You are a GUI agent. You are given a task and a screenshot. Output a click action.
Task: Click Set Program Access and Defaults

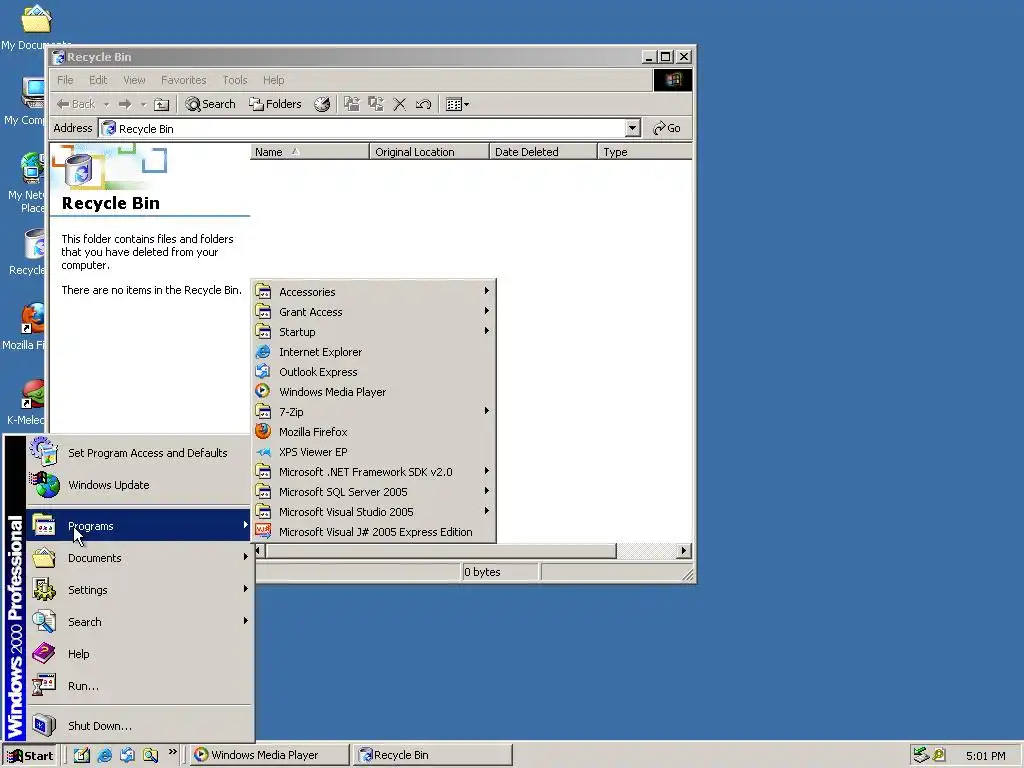(139, 453)
